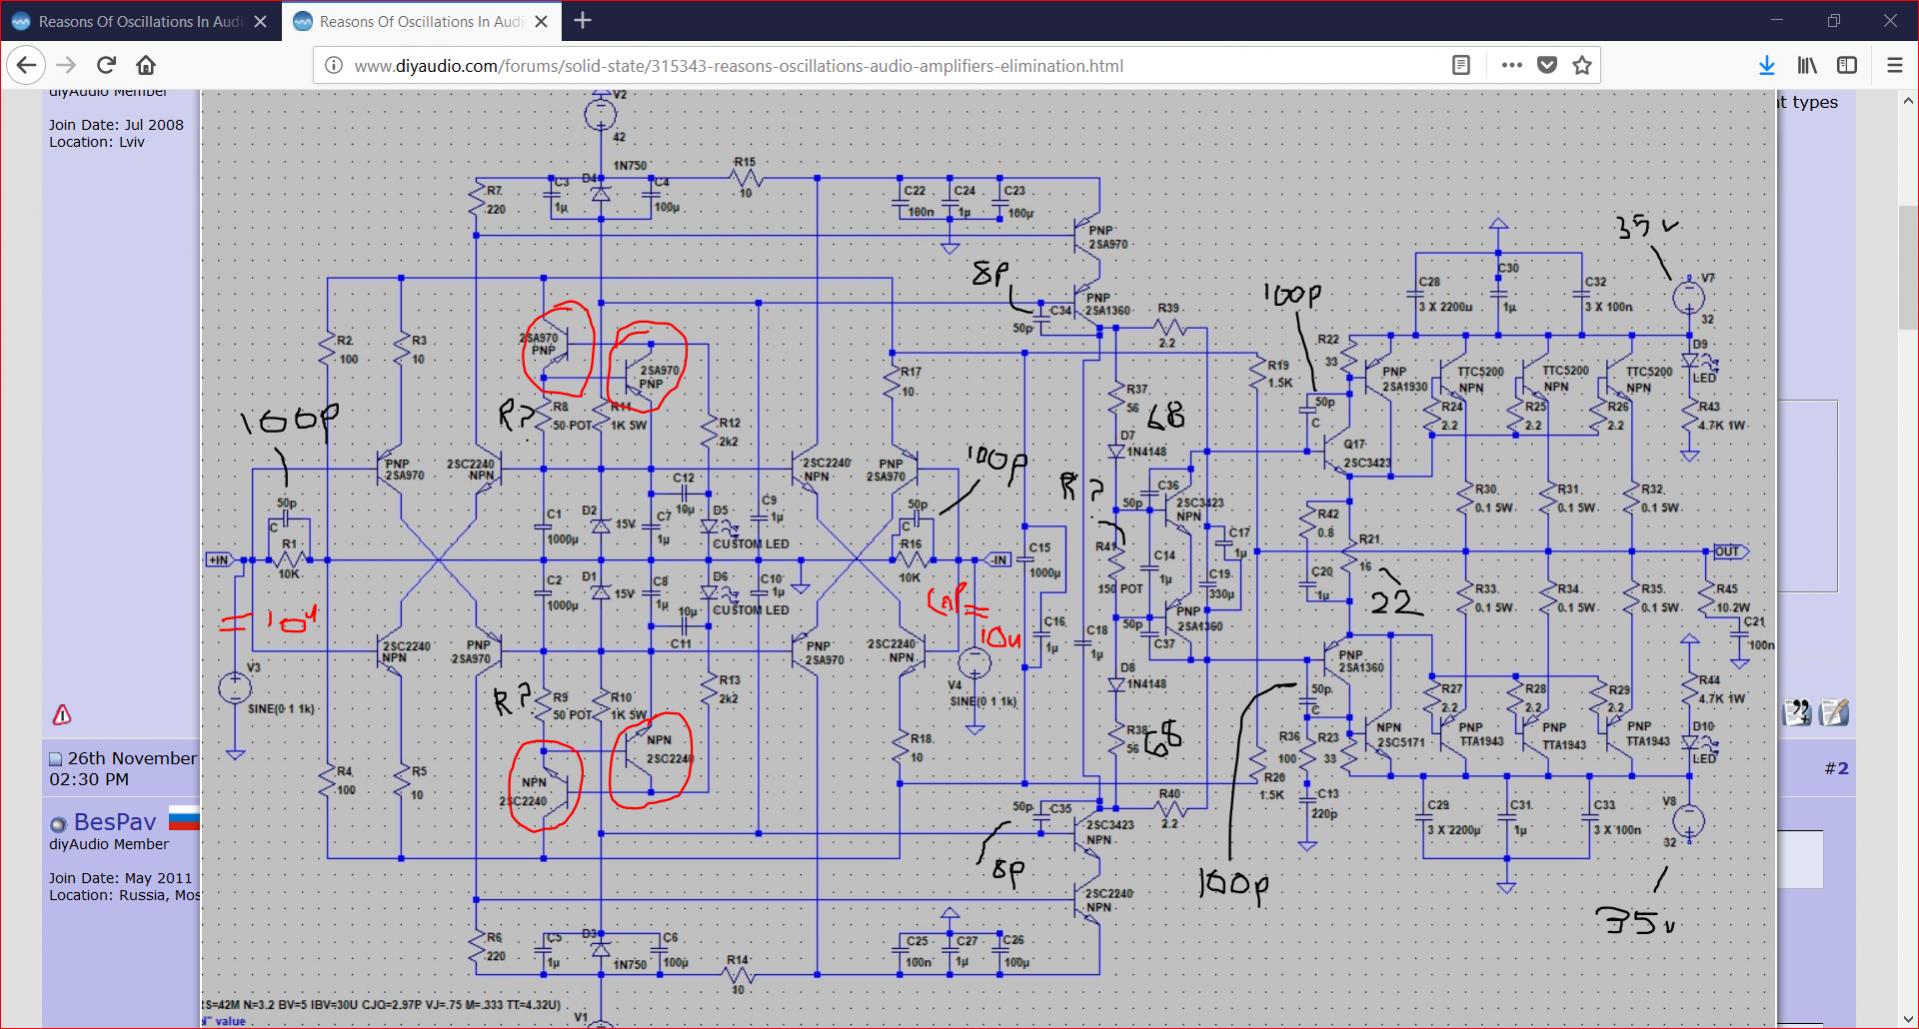Click the vertical scrollbar up arrow

point(1908,101)
